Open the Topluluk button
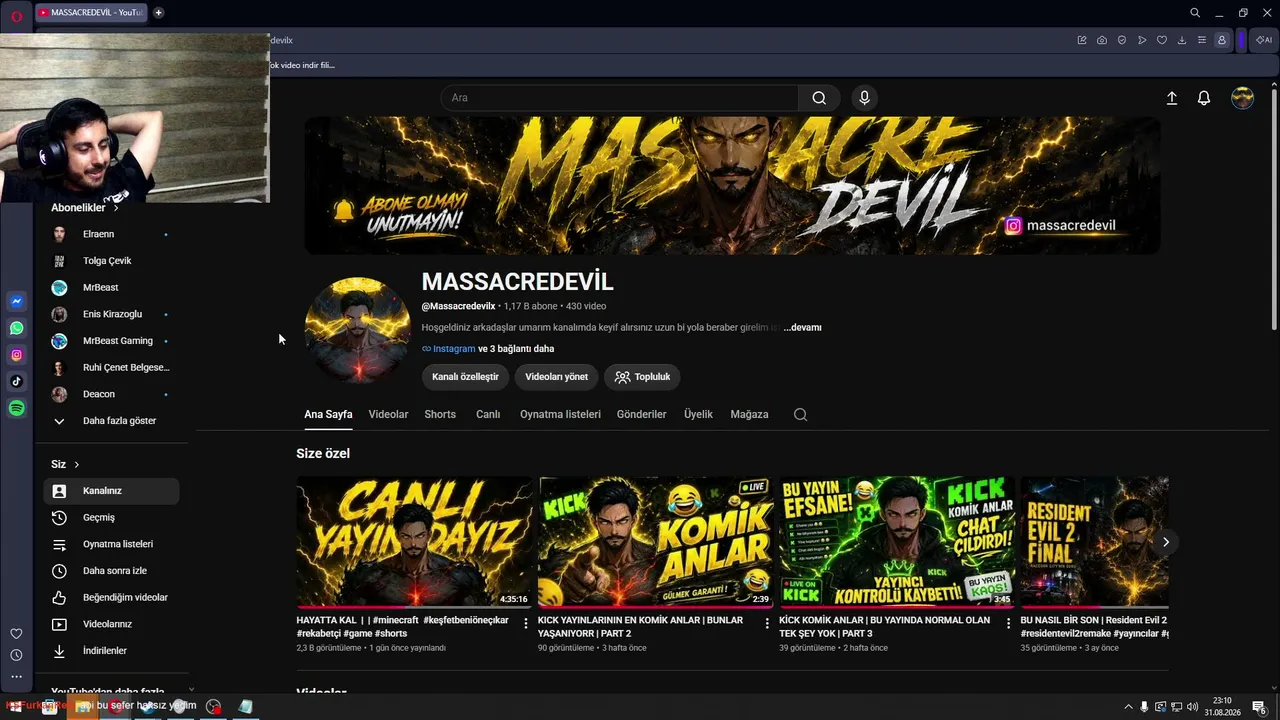This screenshot has height=720, width=1280. (642, 377)
